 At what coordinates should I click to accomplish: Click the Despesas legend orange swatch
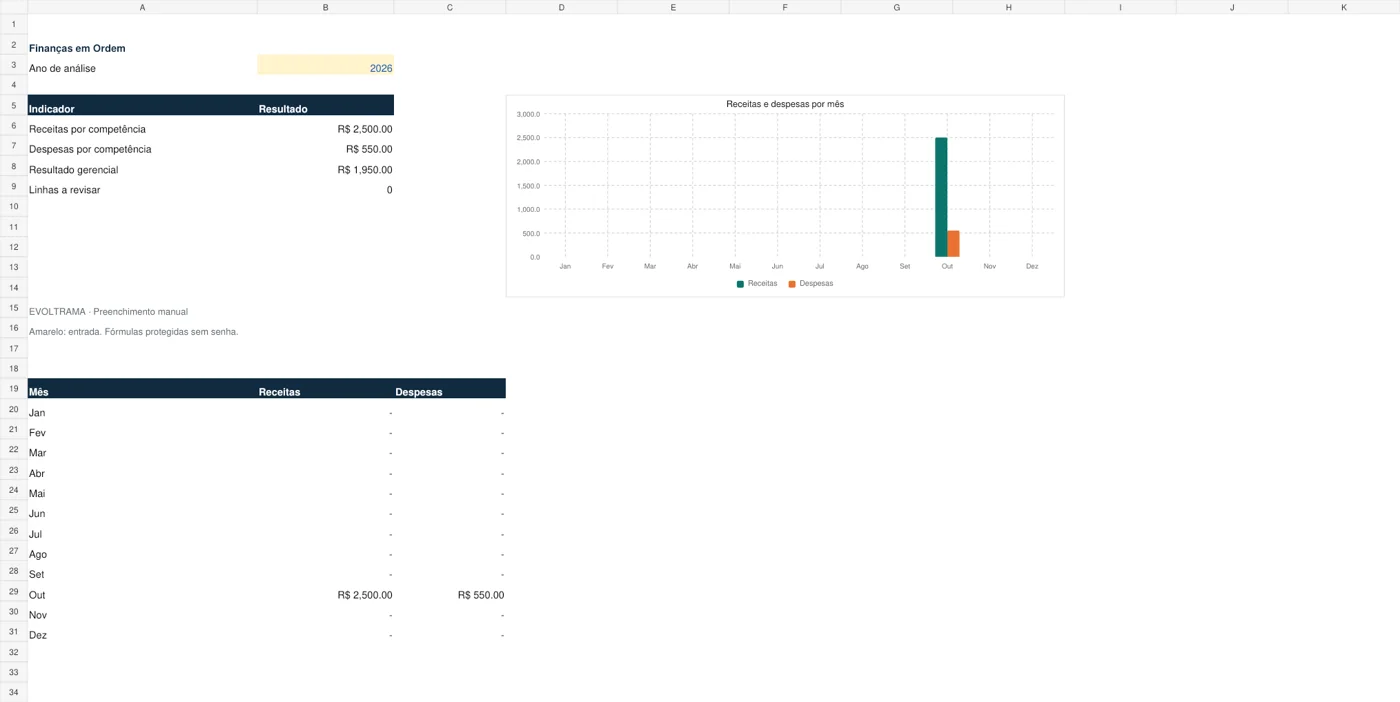792,284
